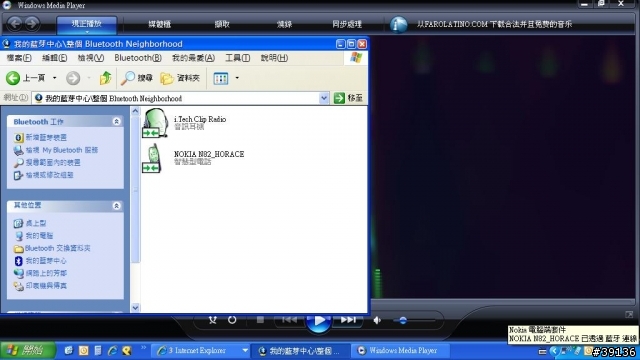Toggle shuffle in Media Player
The image size is (640, 360).
213,320
